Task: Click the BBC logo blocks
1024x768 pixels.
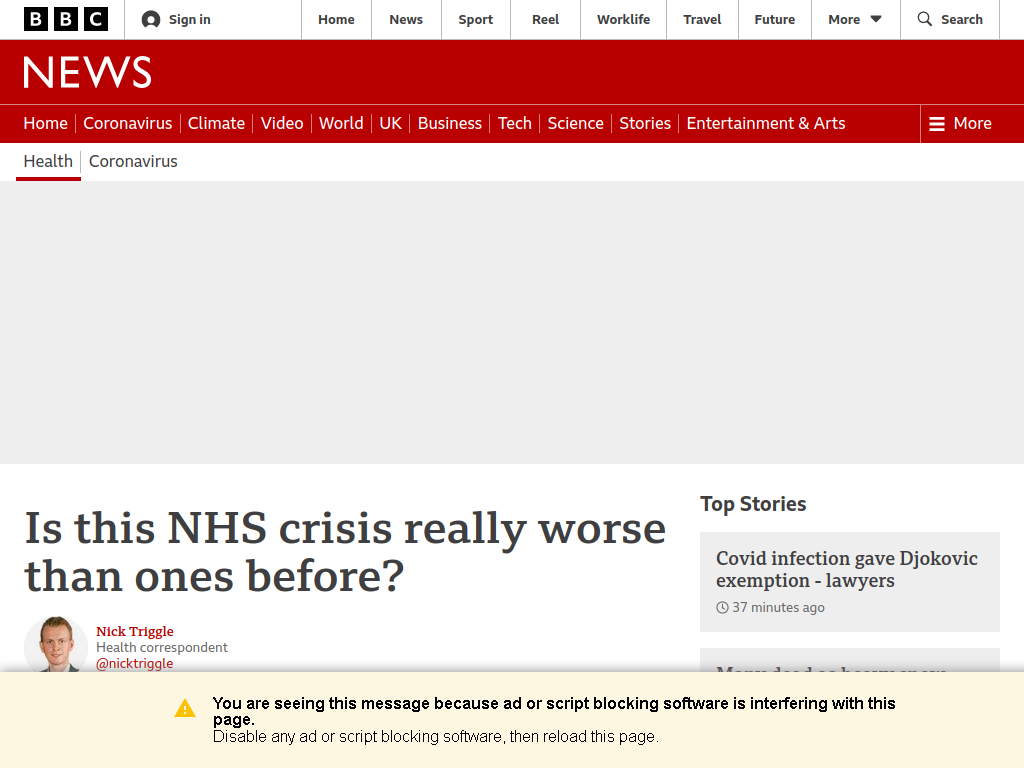Action: point(66,20)
